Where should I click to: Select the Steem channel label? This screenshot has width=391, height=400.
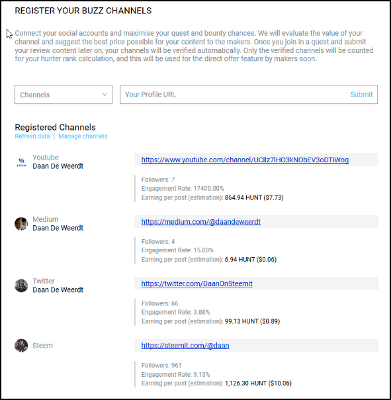click(43, 346)
